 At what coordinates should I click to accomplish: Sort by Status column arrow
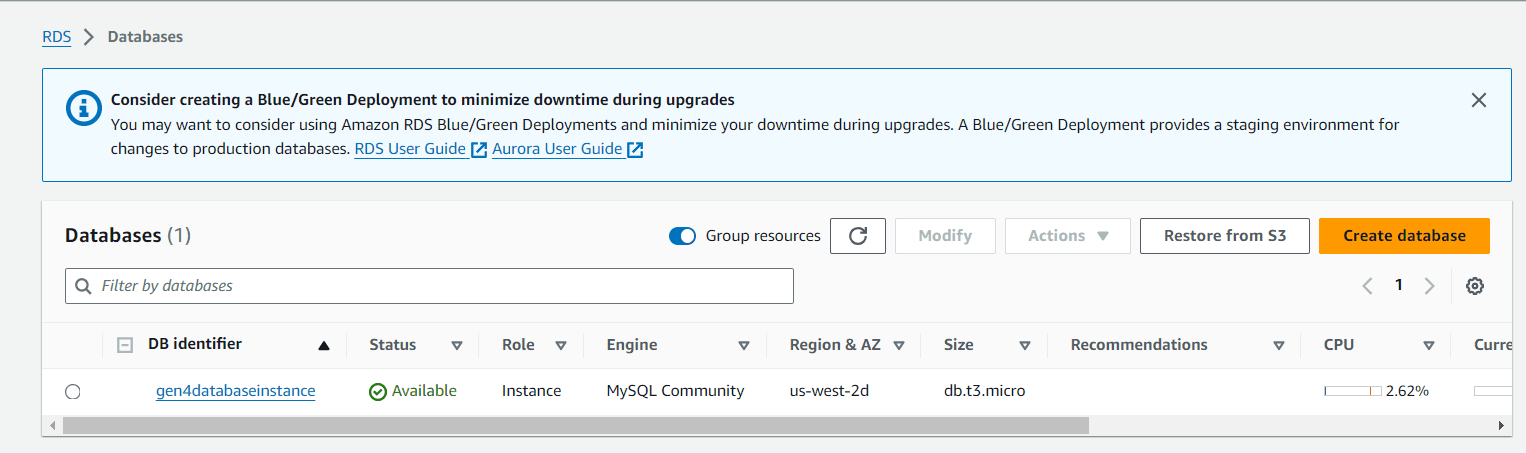[457, 346]
